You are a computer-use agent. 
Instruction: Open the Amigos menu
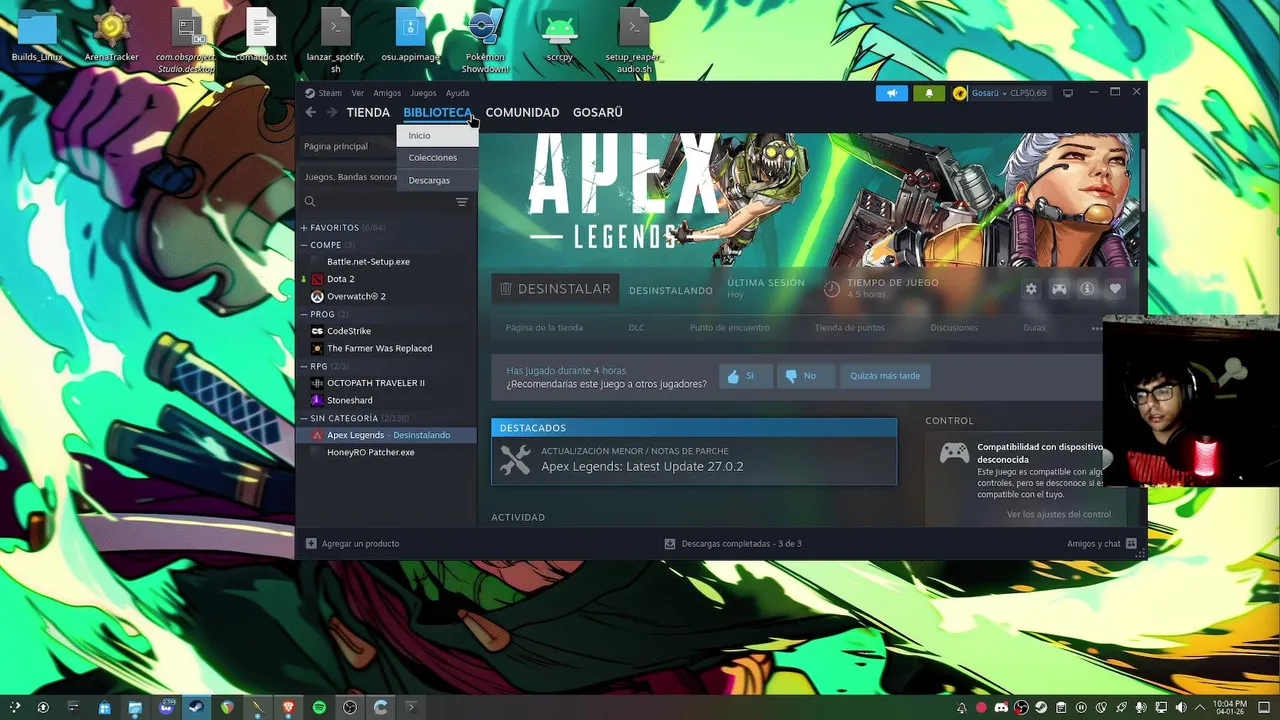tap(387, 93)
